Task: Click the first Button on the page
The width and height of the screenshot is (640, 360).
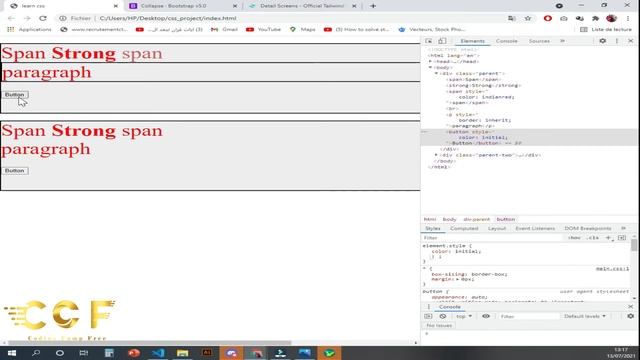Action: (15, 95)
